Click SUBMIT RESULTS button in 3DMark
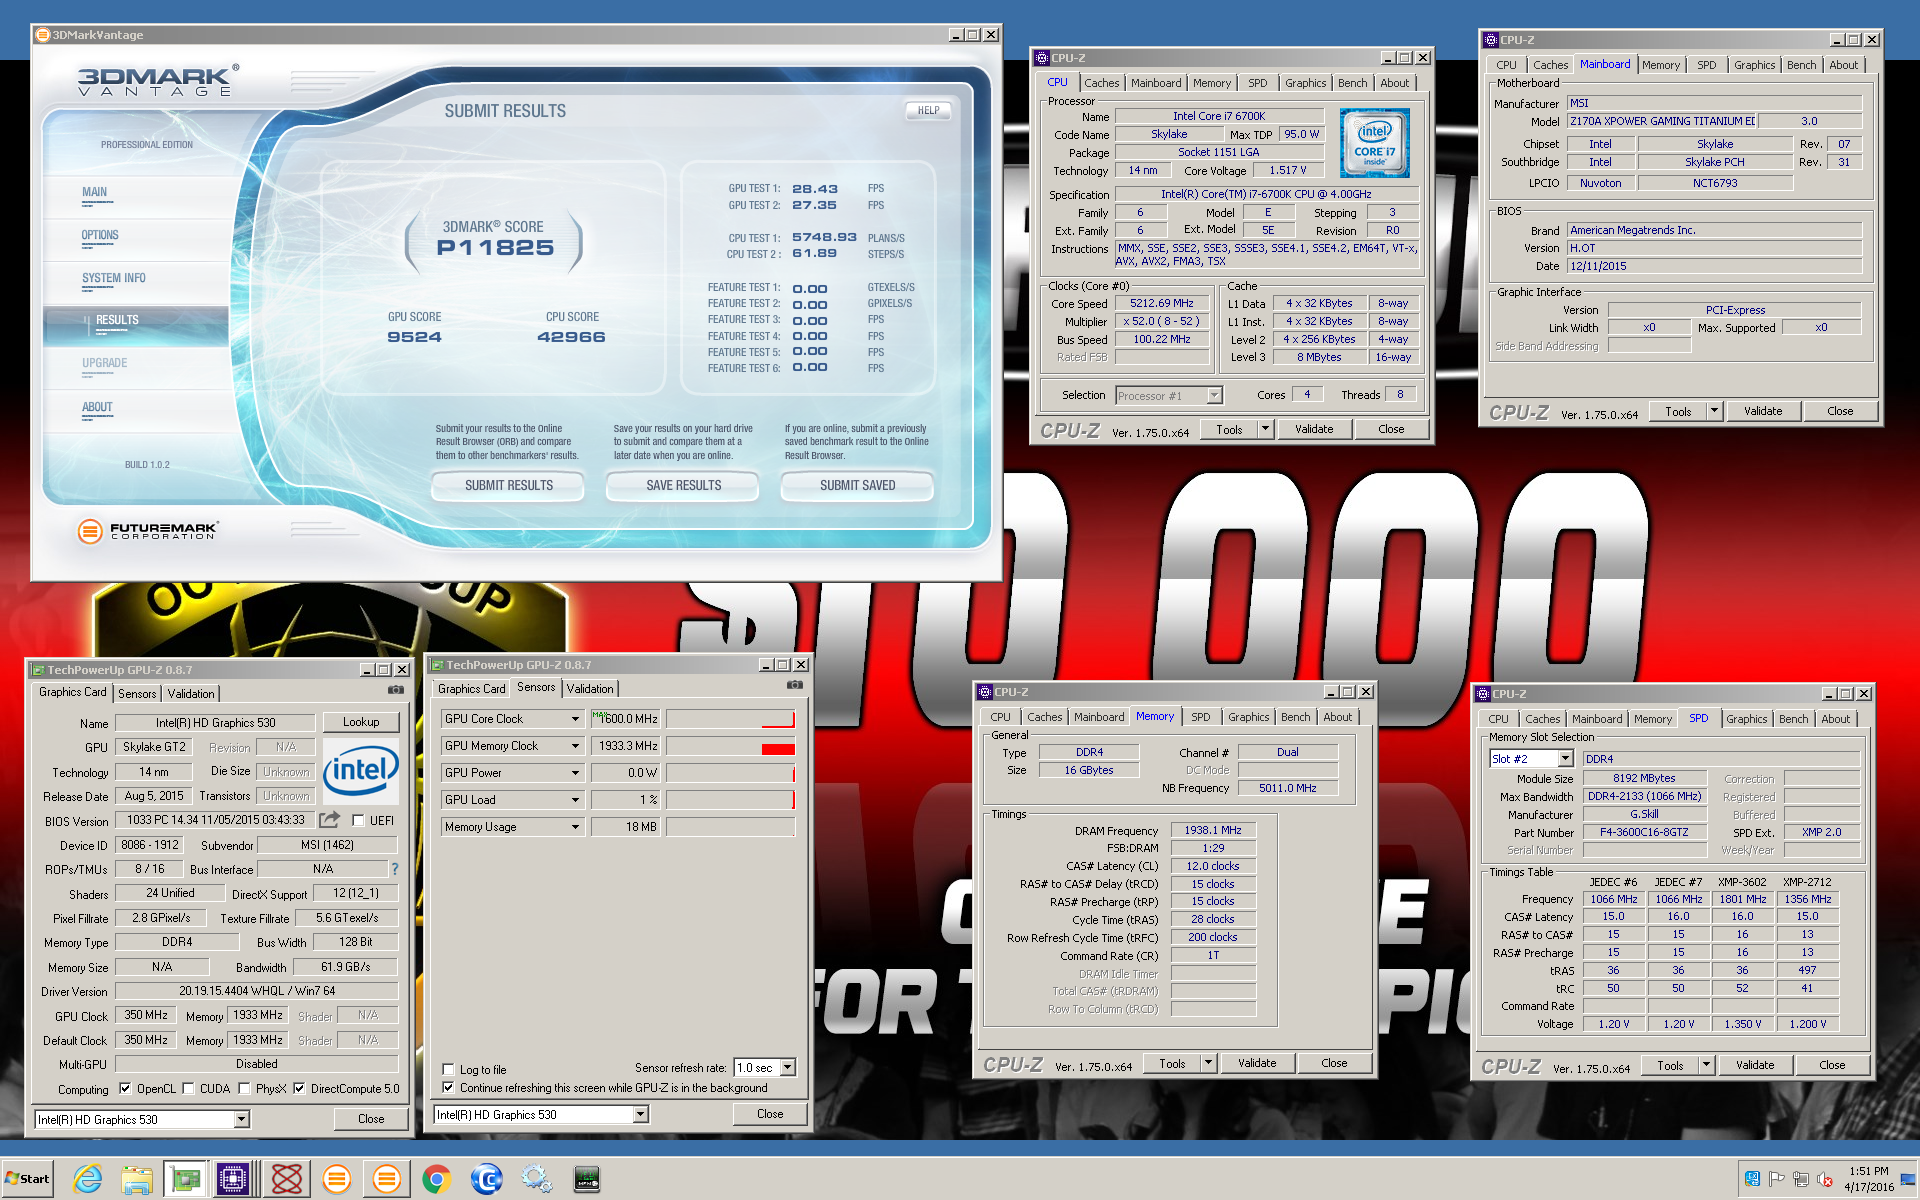Viewport: 1920px width, 1200px height. [x=508, y=486]
